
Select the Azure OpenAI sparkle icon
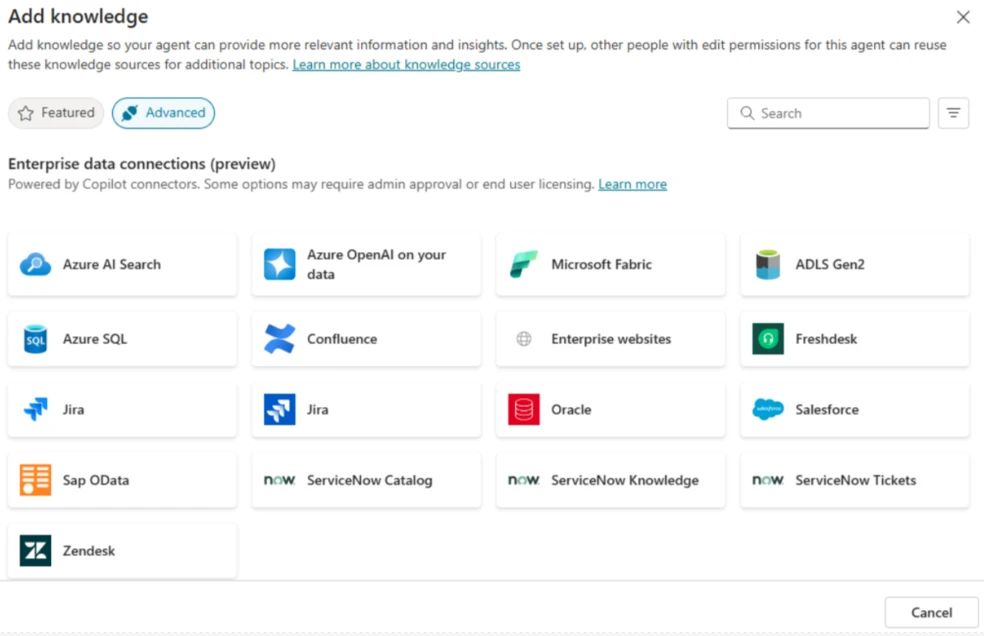[280, 265]
